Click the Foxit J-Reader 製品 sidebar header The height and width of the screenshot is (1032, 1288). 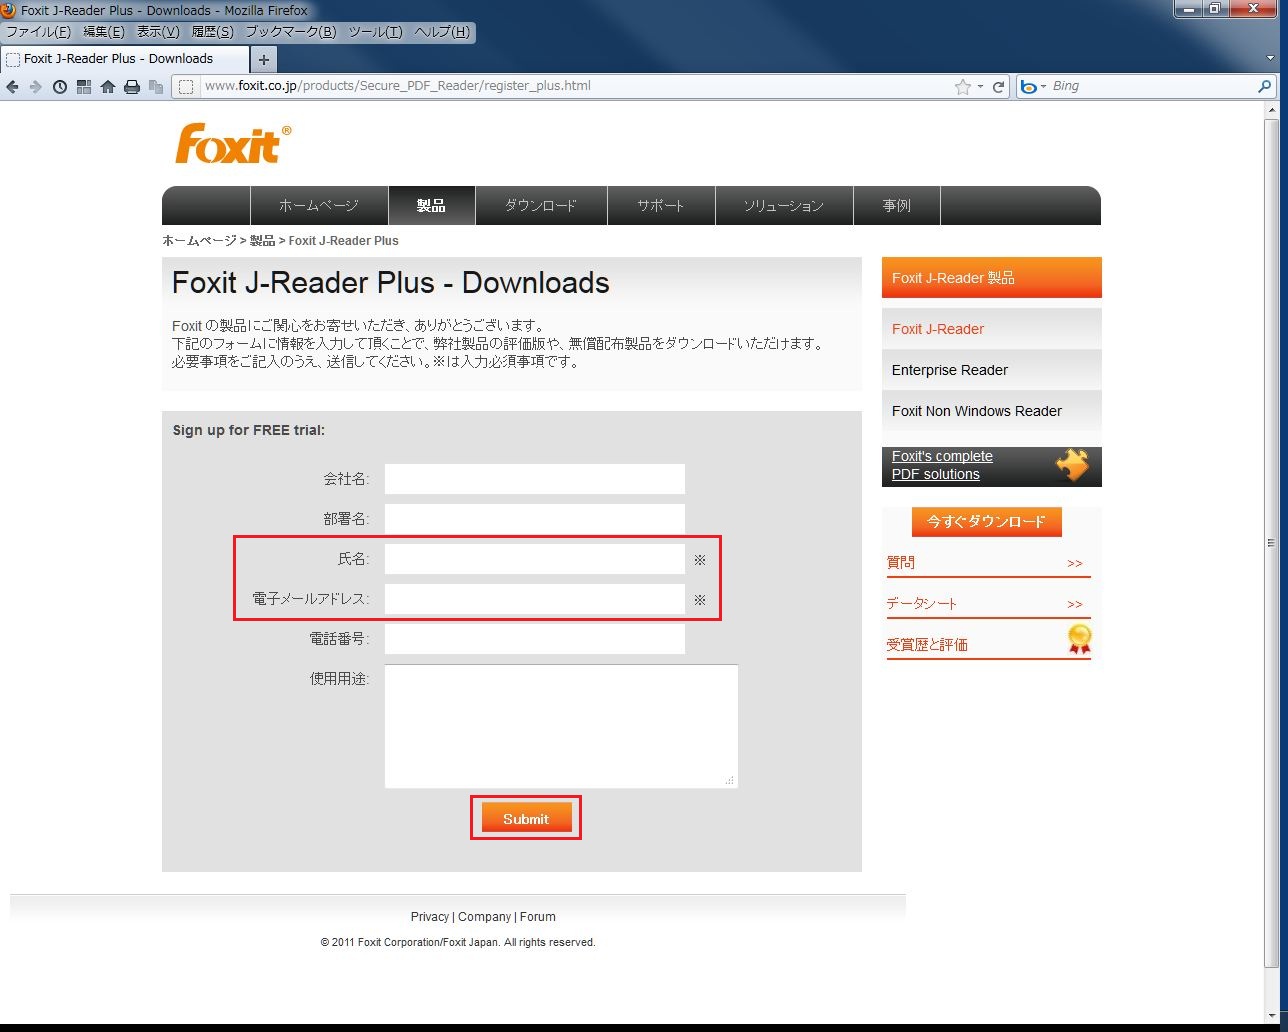pos(992,278)
